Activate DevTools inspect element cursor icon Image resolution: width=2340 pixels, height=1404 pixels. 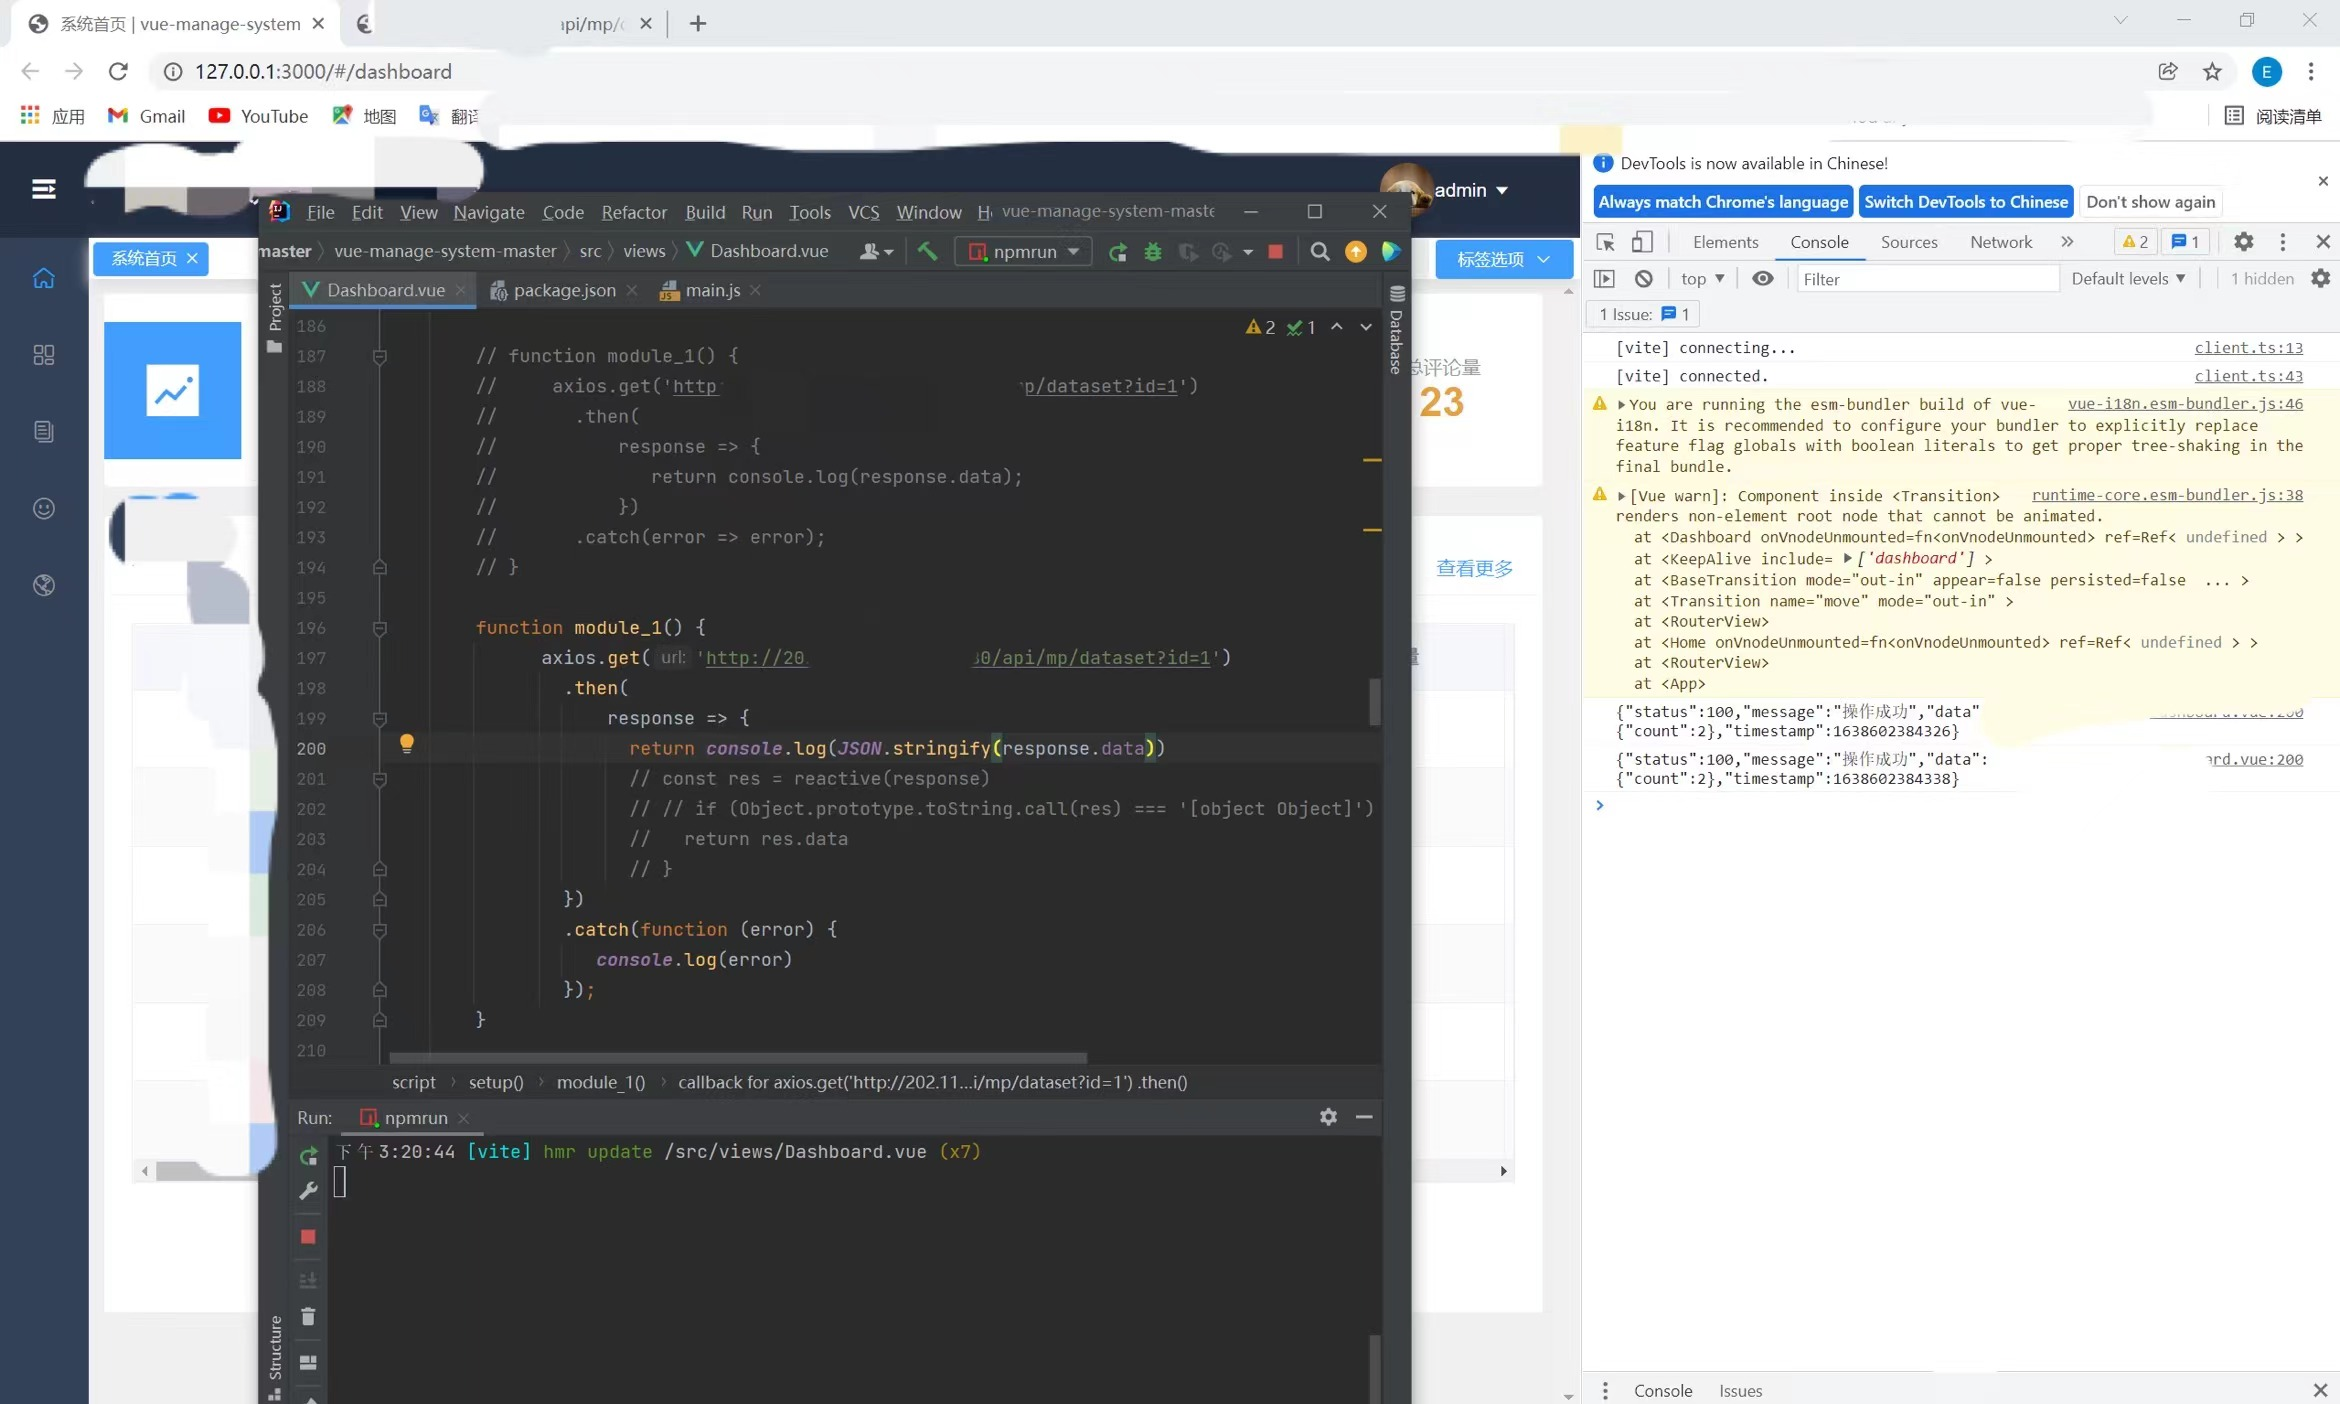point(1604,241)
